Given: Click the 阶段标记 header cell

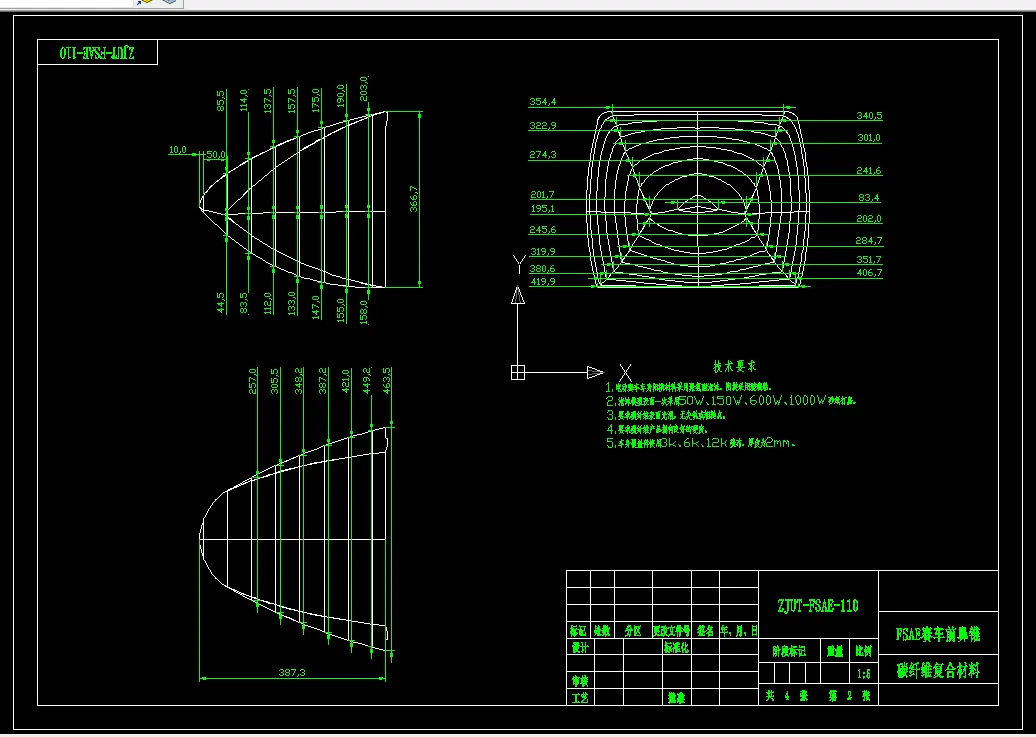Looking at the screenshot, I should click(x=789, y=651).
